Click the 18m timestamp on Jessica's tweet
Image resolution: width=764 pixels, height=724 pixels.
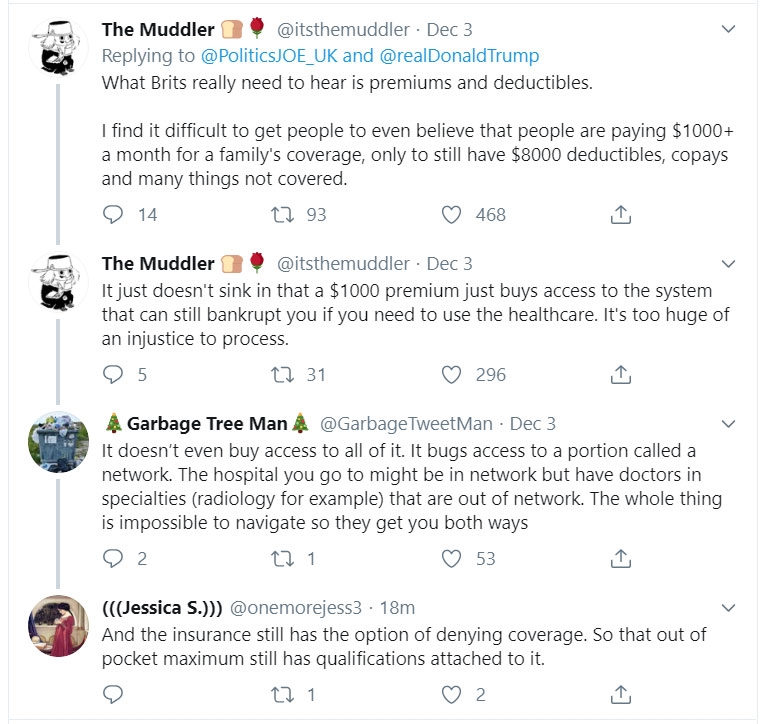(x=400, y=607)
